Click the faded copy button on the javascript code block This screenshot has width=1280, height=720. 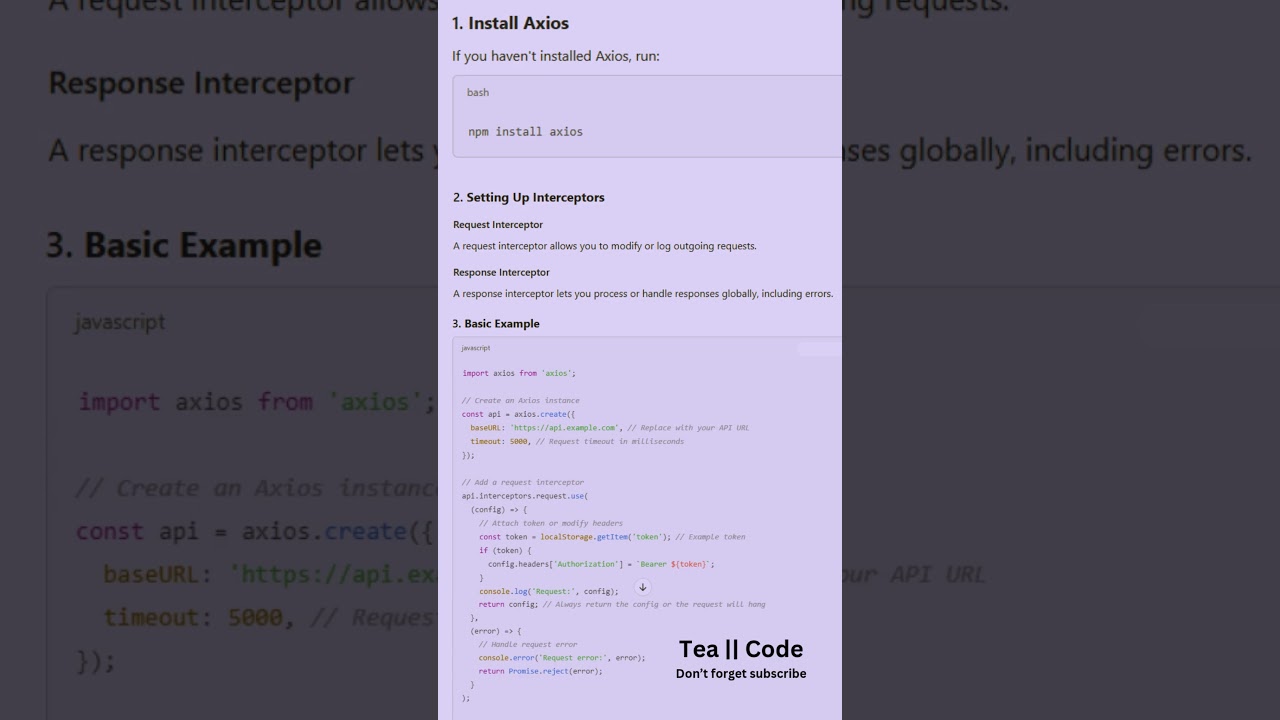coord(819,348)
